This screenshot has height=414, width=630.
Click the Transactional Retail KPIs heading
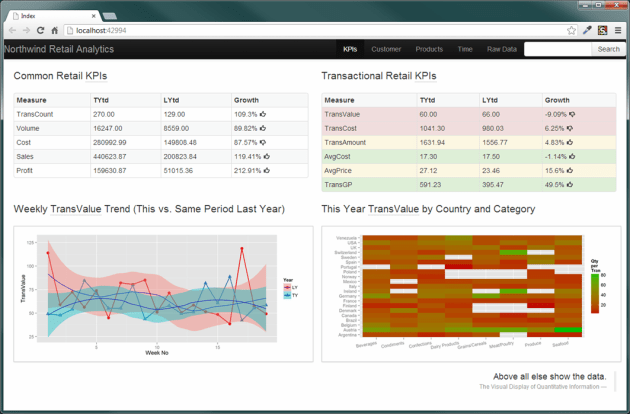click(x=379, y=76)
